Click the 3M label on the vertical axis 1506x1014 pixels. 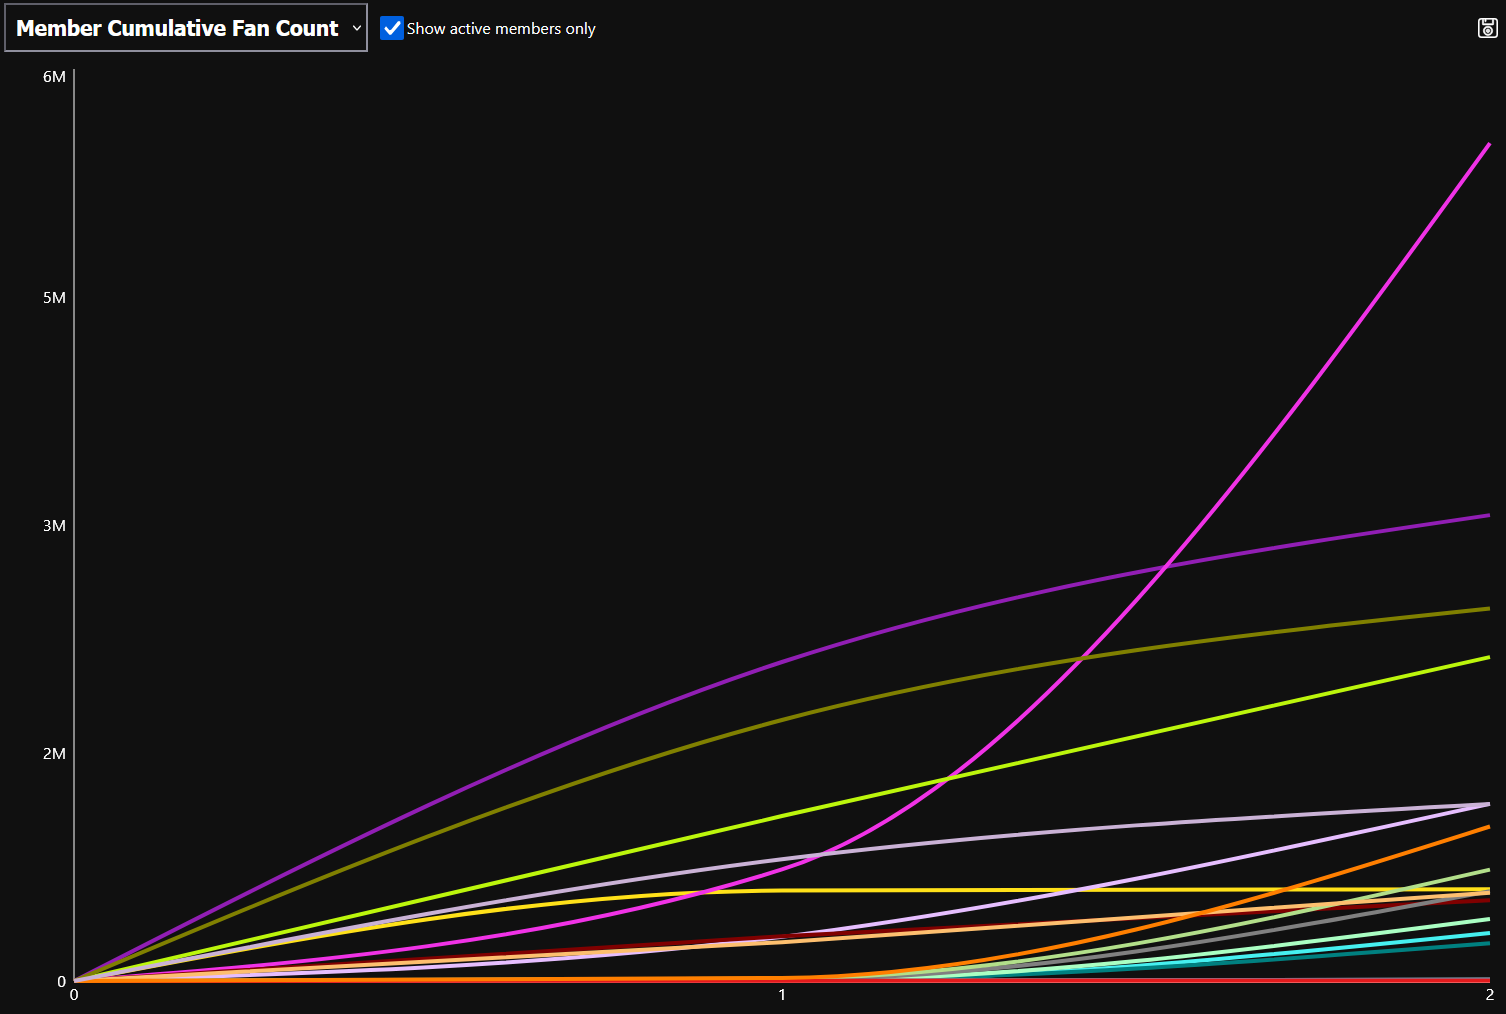point(54,526)
